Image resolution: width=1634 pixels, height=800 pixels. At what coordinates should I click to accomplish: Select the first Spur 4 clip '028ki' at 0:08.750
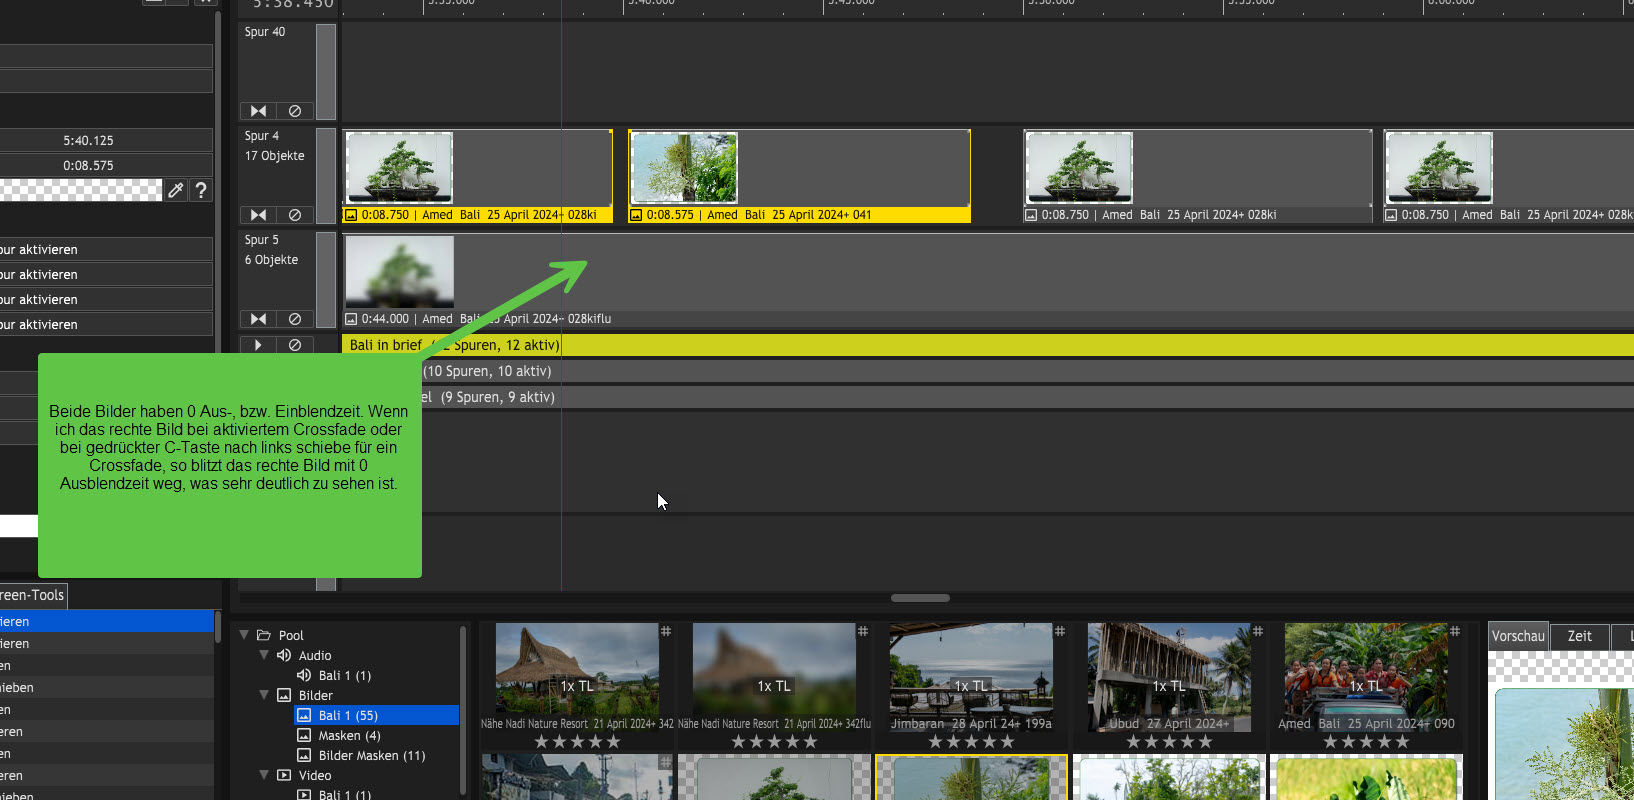477,176
